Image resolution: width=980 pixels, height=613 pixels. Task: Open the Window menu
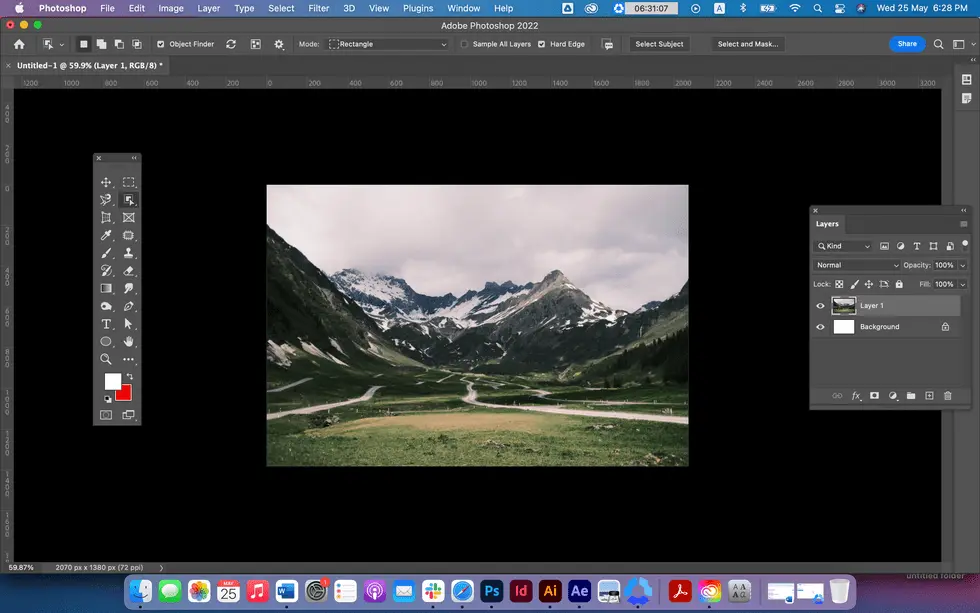click(x=463, y=8)
